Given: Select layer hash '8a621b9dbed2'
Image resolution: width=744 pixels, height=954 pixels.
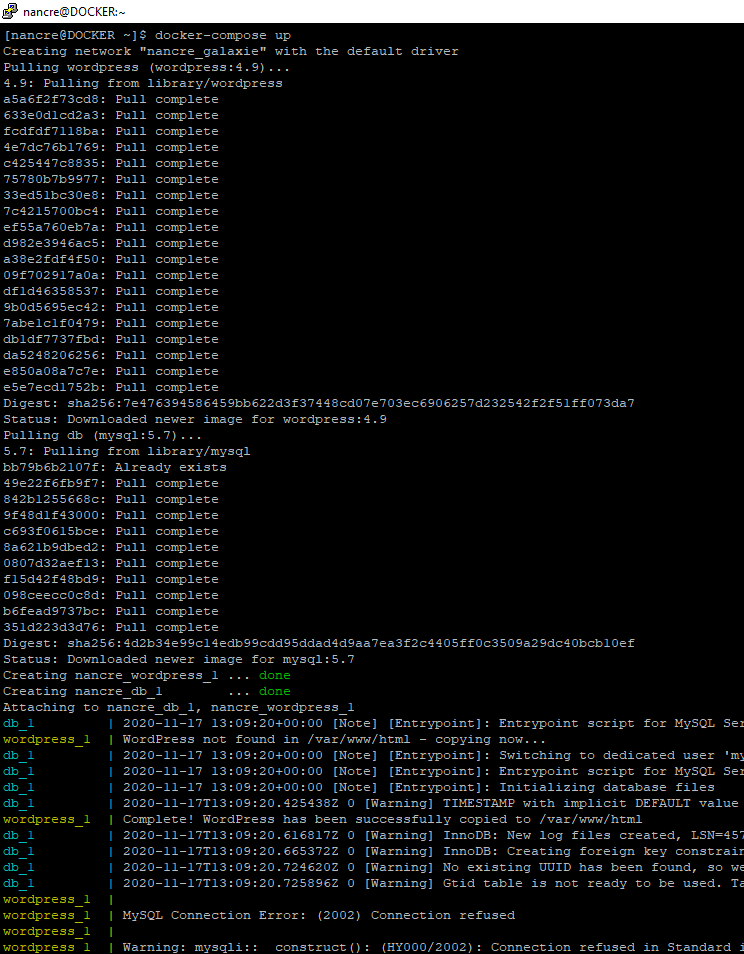Looking at the screenshot, I should [50, 547].
